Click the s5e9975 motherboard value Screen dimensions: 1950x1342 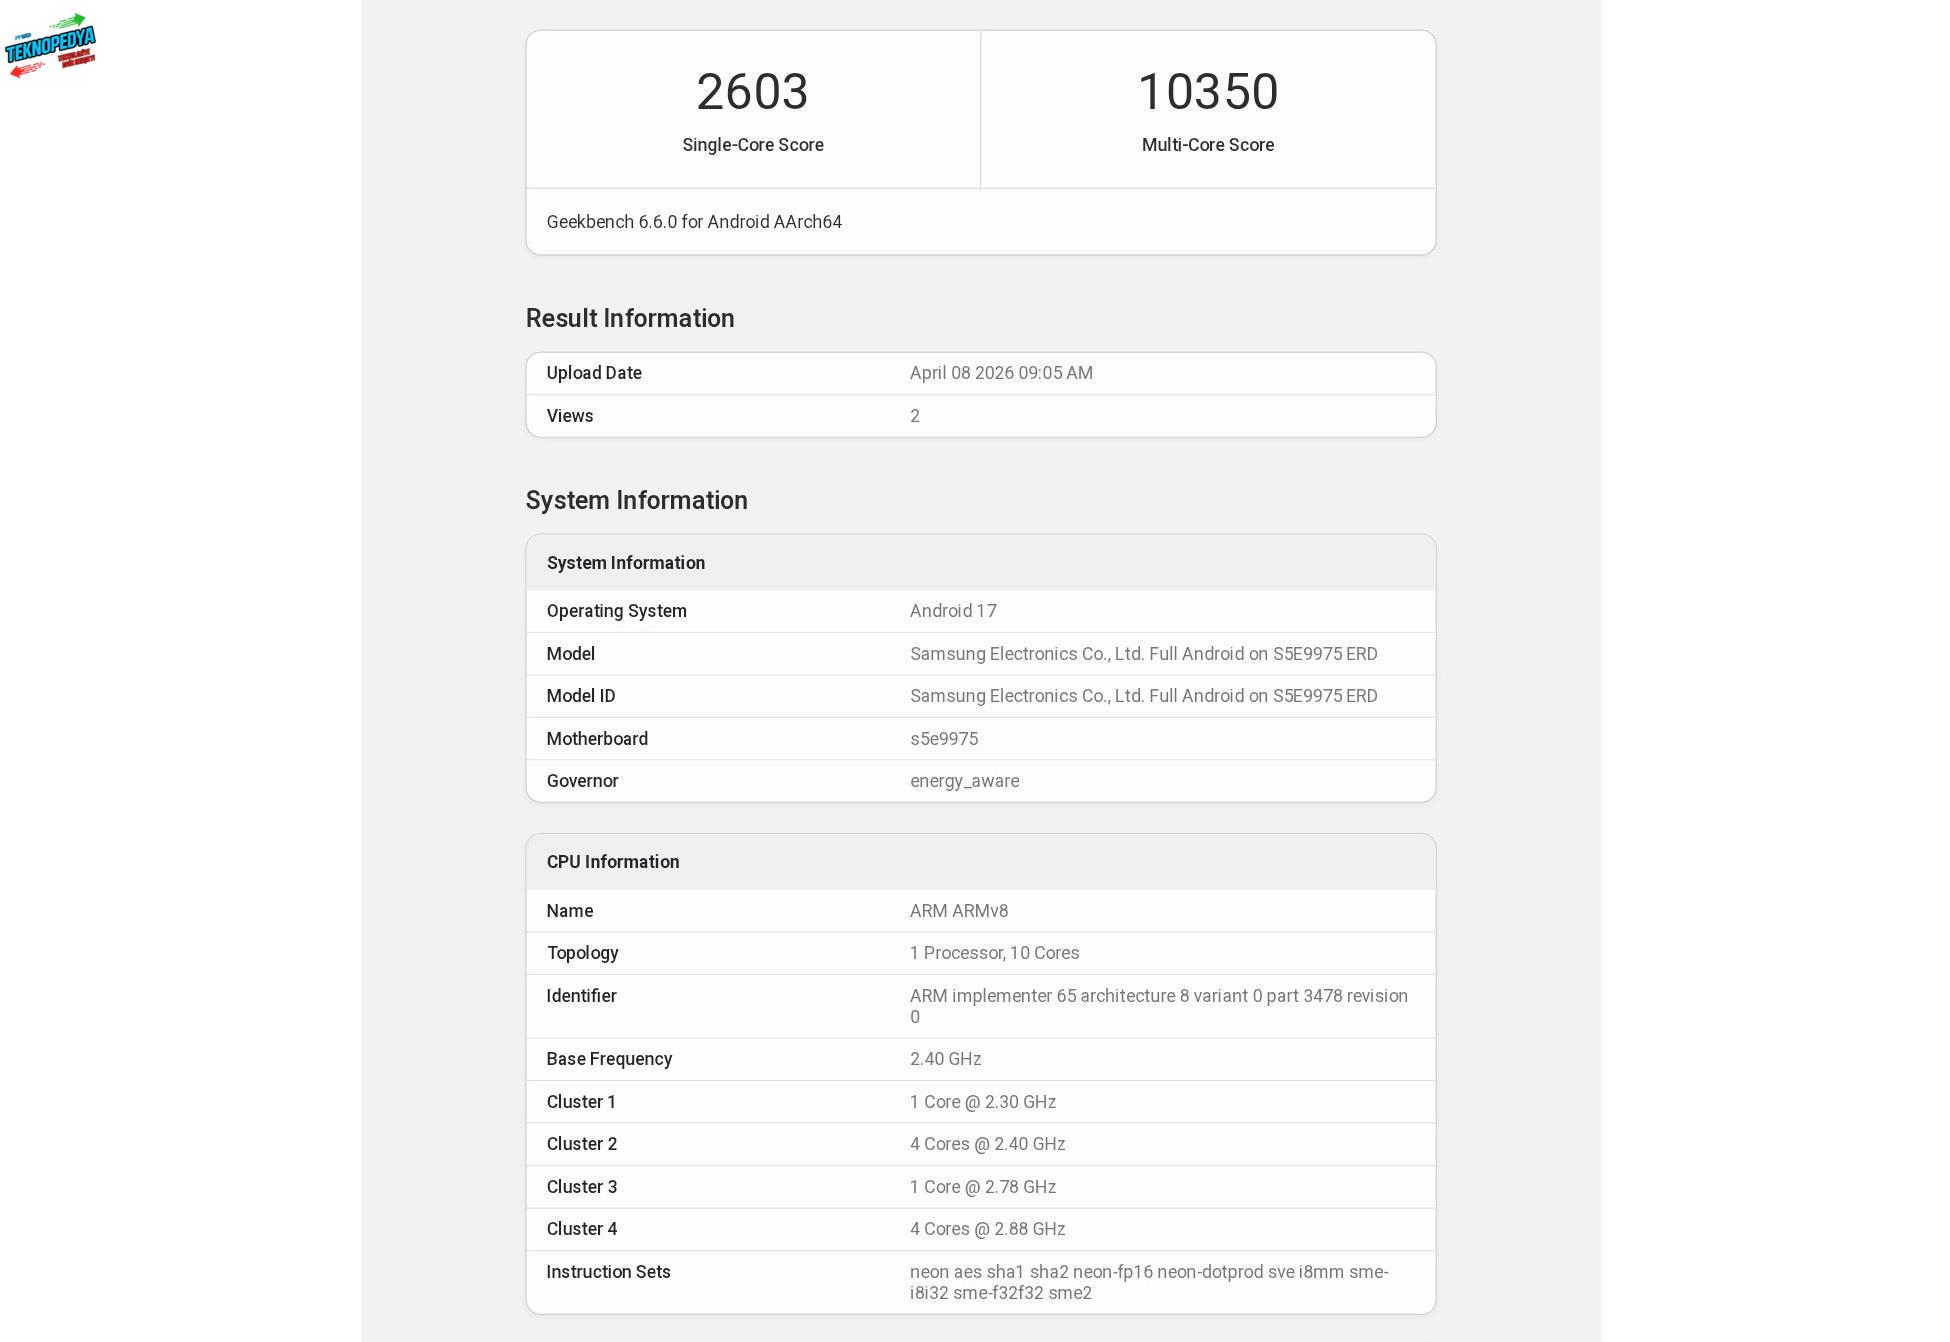coord(944,739)
